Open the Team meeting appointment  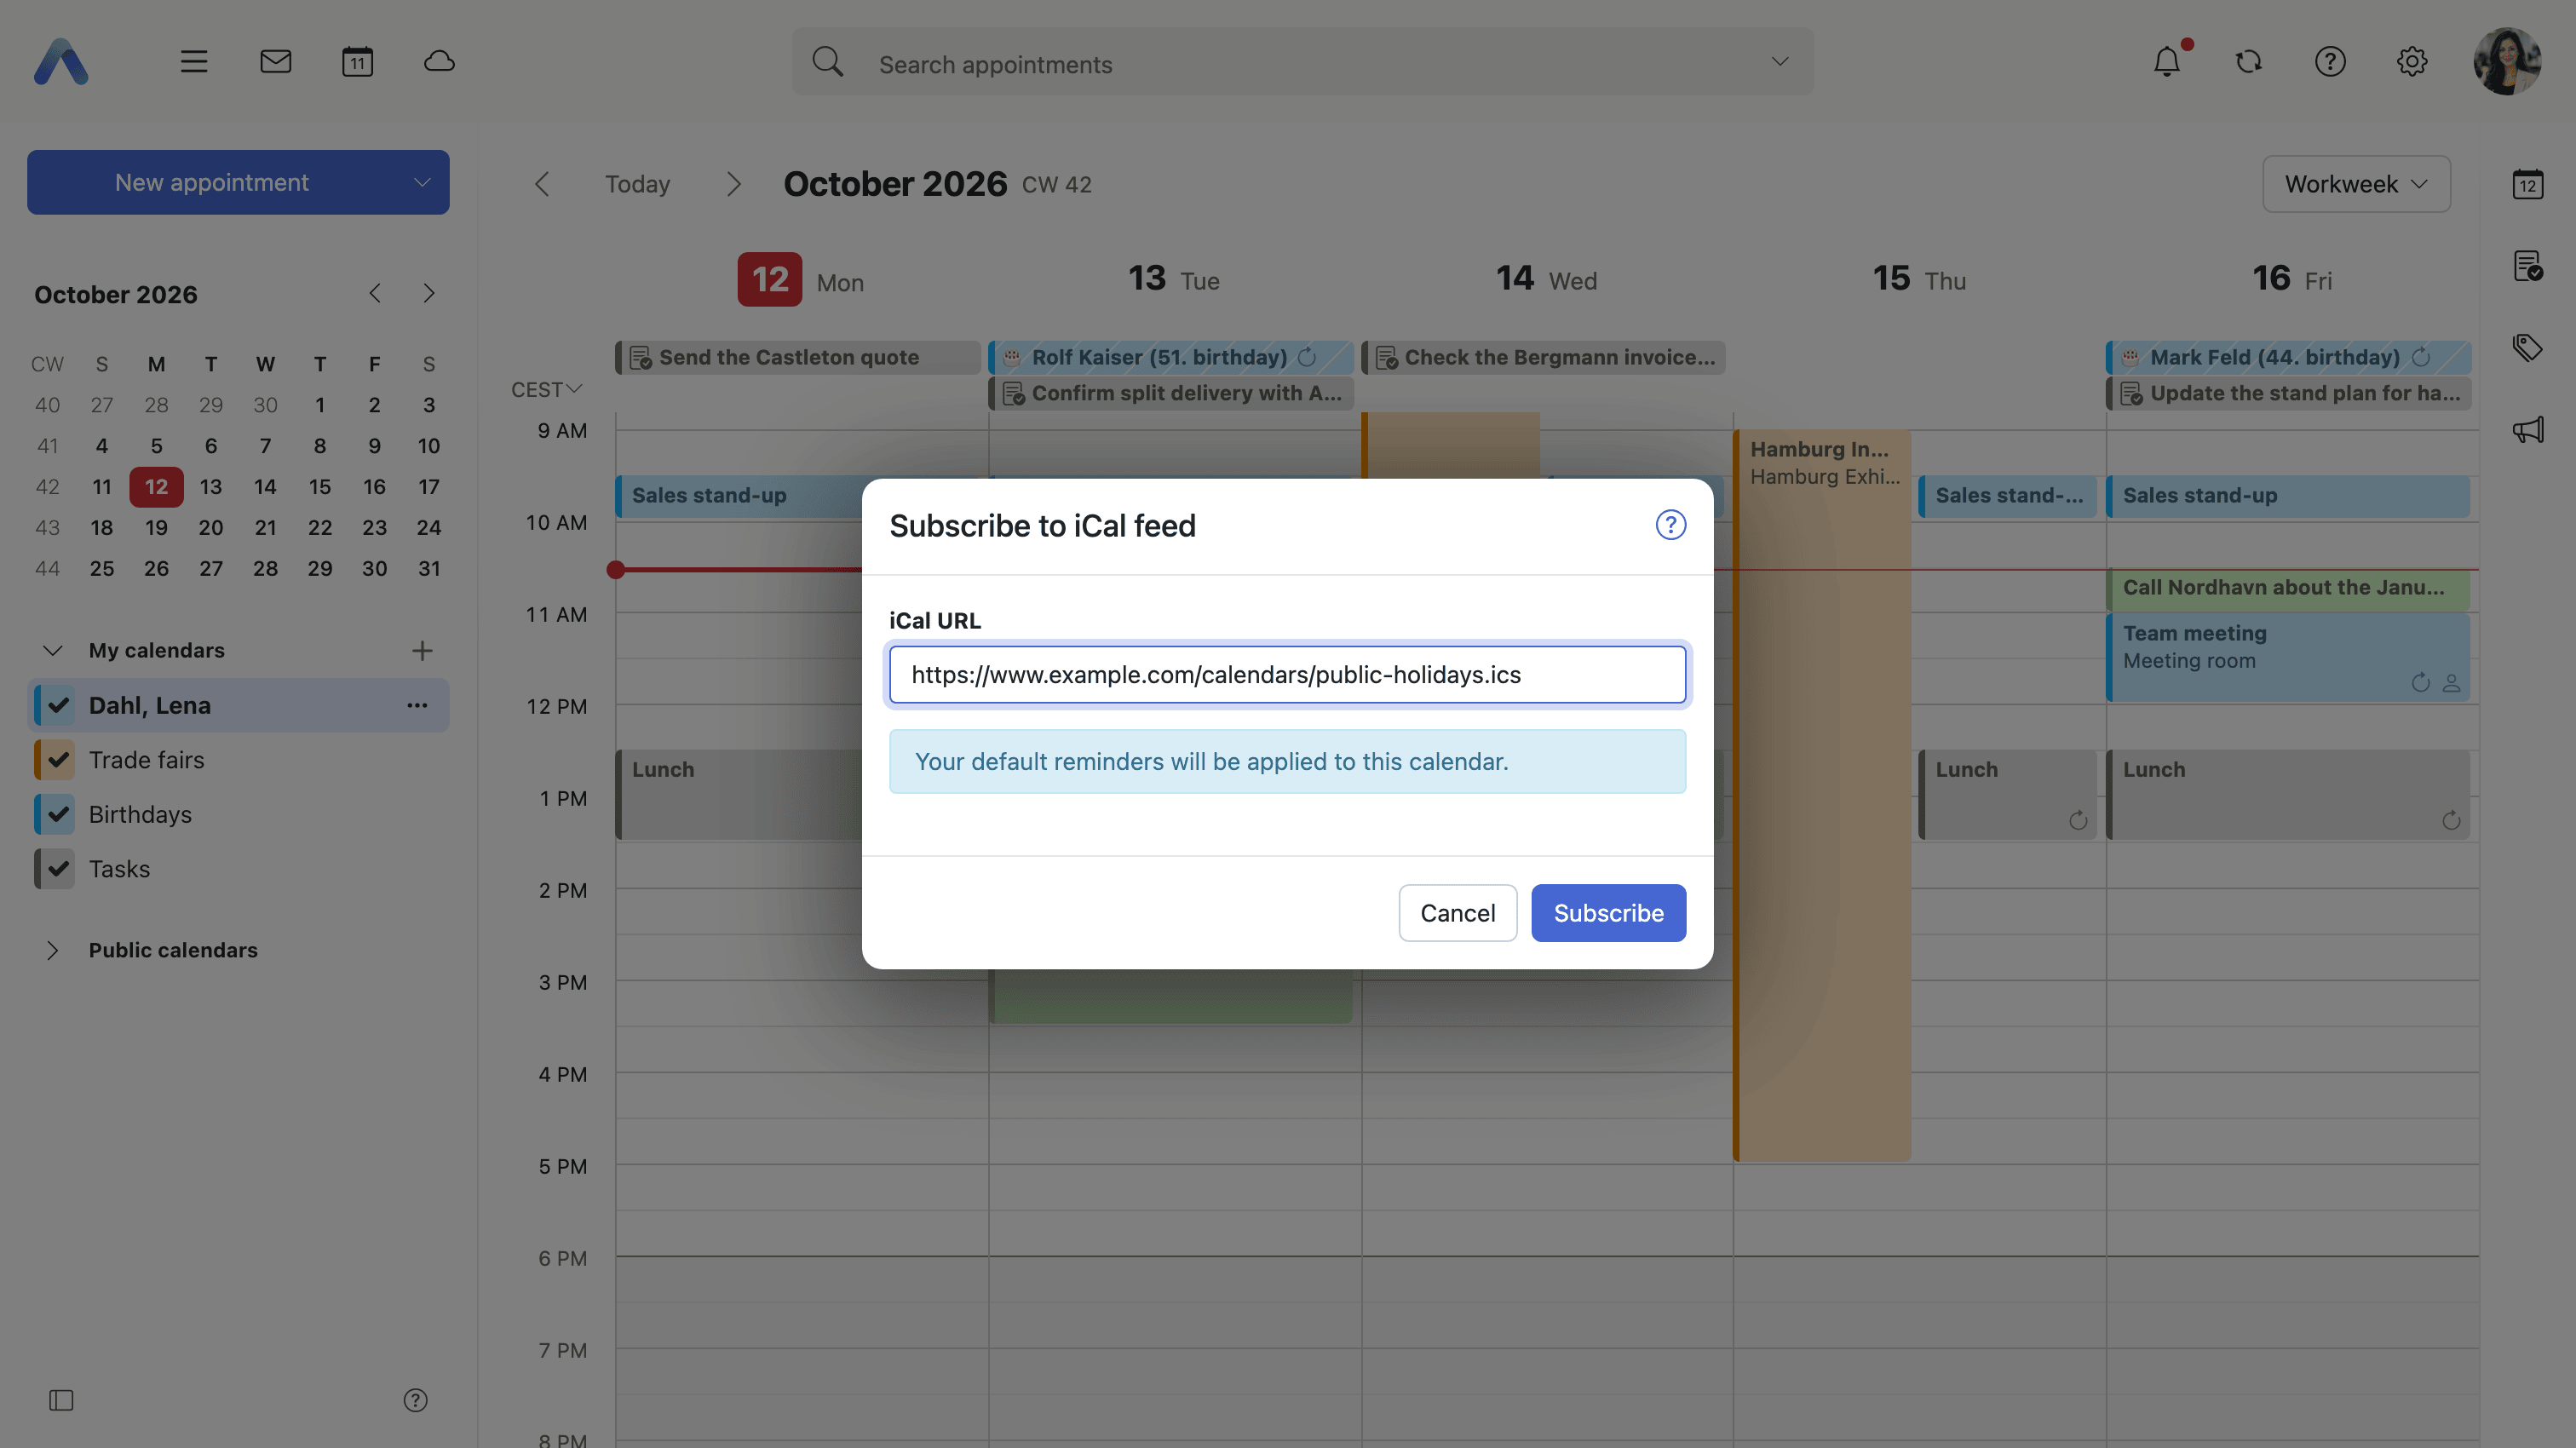tap(2288, 657)
